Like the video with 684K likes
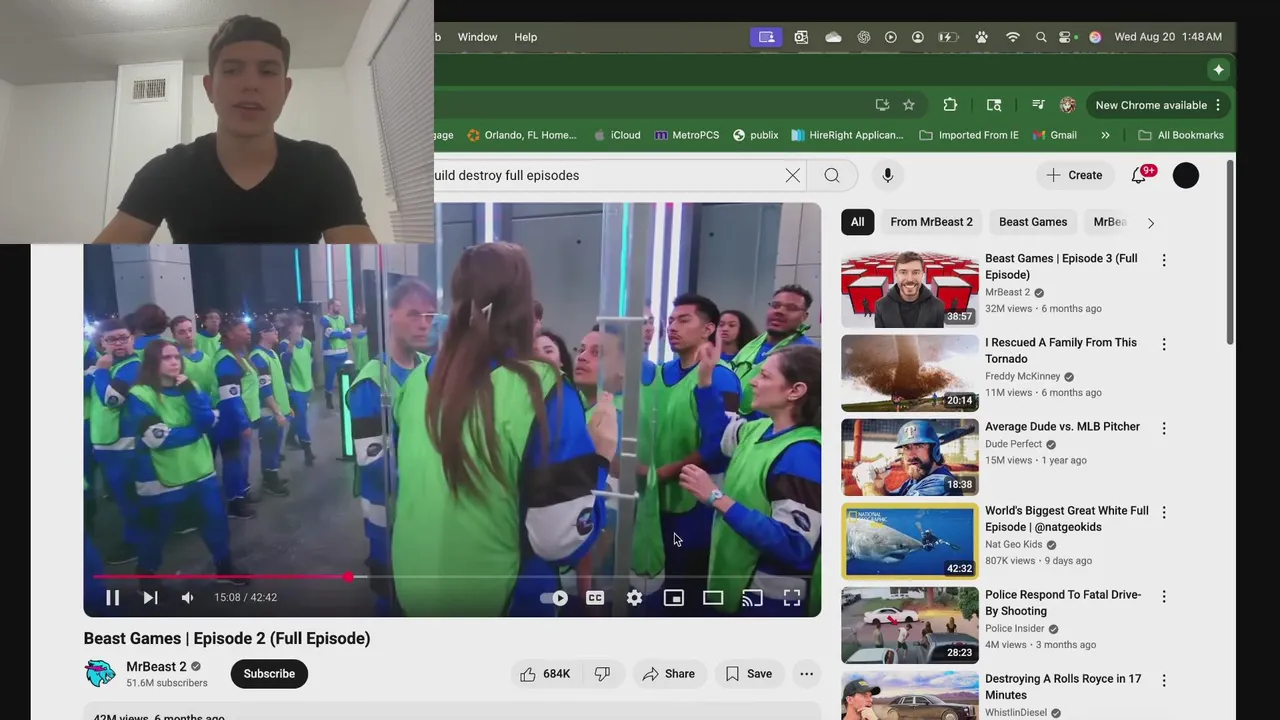 click(x=546, y=674)
